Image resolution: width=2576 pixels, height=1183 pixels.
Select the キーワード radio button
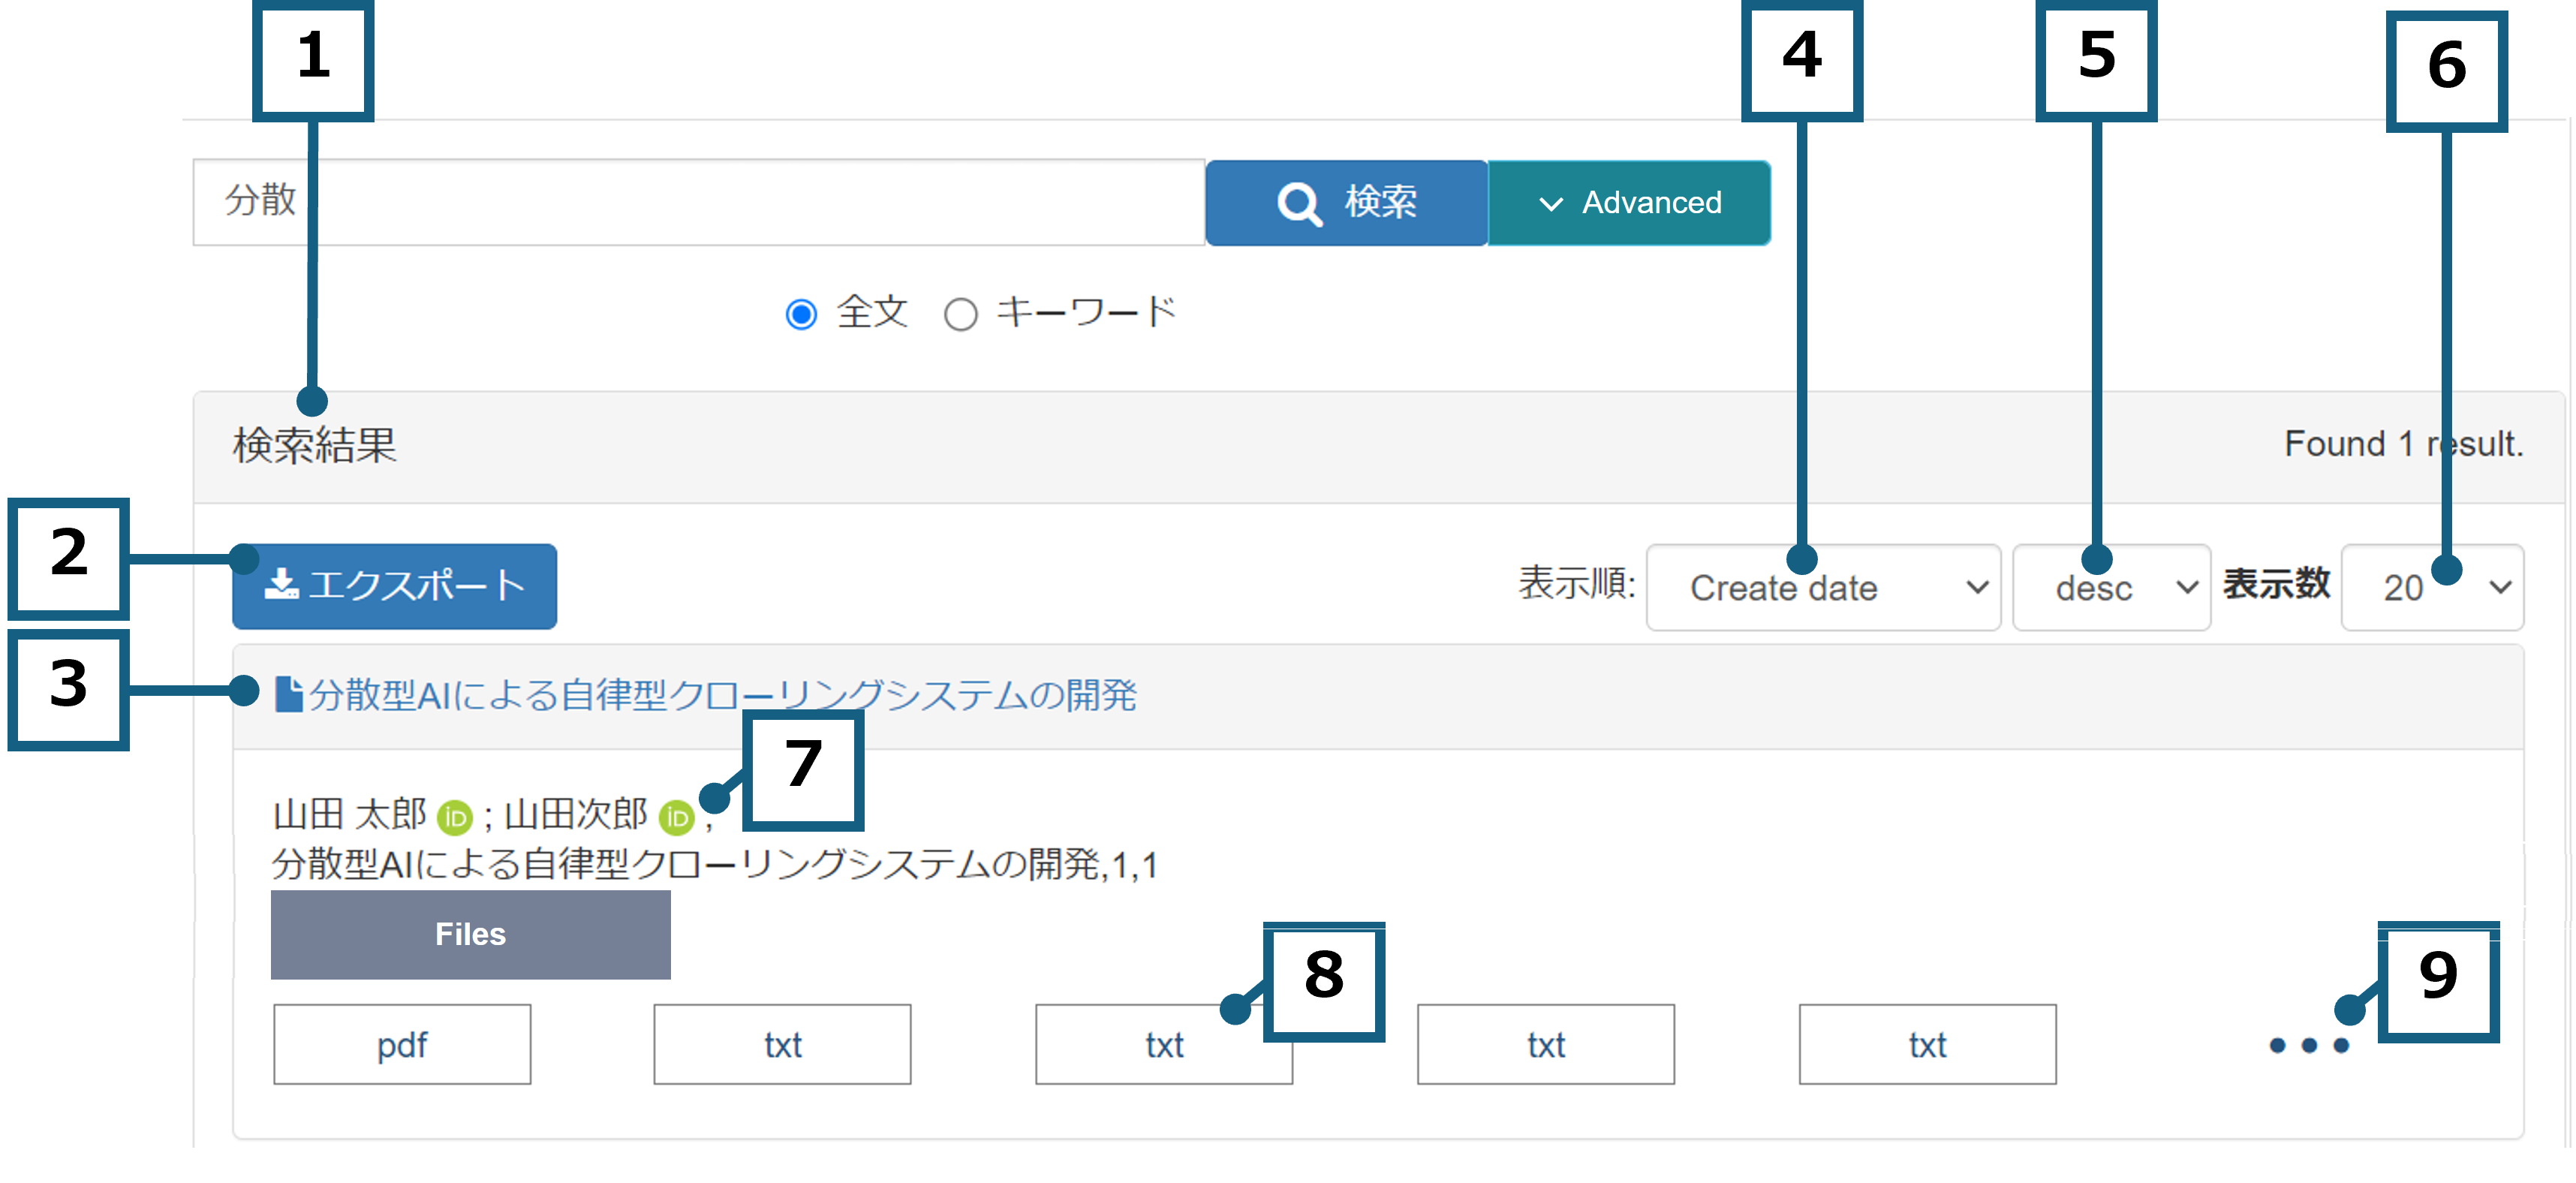961,313
